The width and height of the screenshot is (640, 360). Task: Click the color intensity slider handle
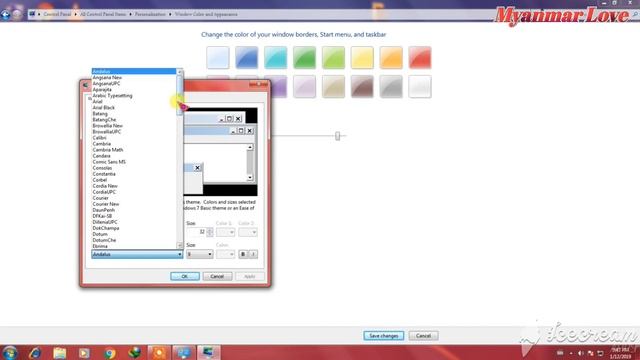click(x=338, y=136)
